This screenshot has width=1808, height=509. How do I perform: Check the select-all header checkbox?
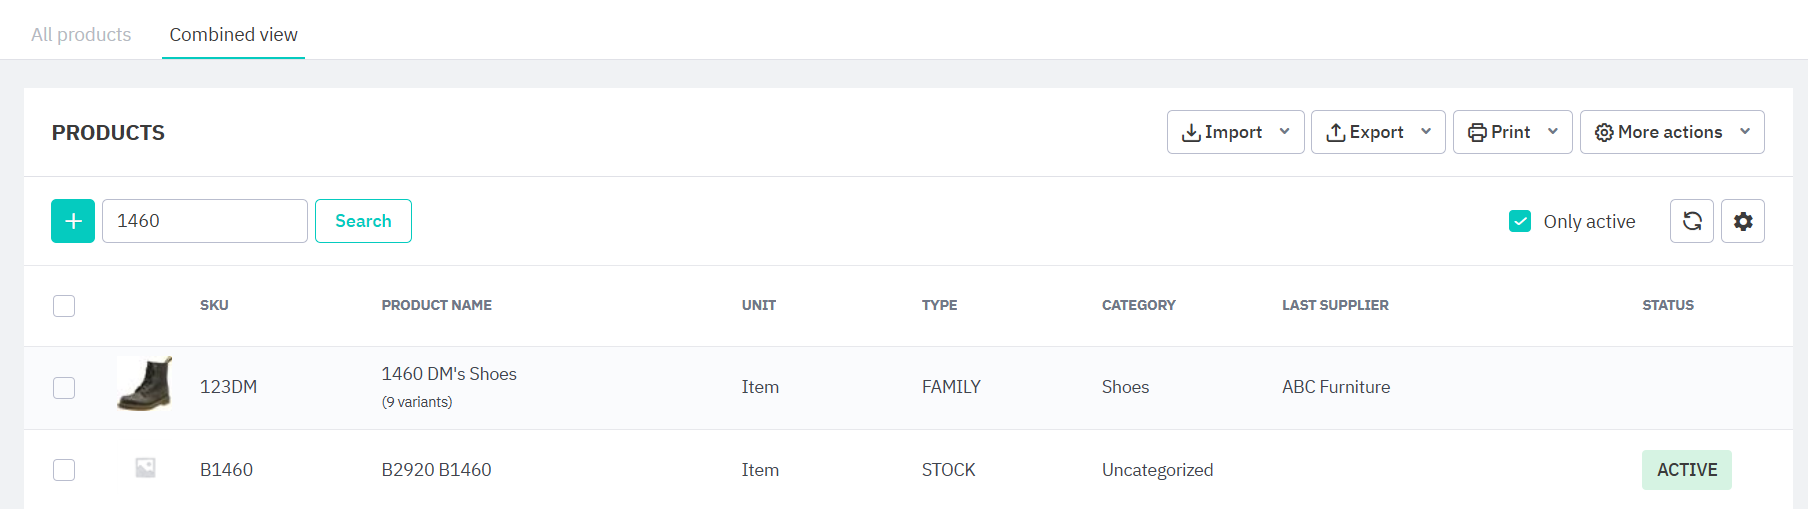pyautogui.click(x=64, y=306)
